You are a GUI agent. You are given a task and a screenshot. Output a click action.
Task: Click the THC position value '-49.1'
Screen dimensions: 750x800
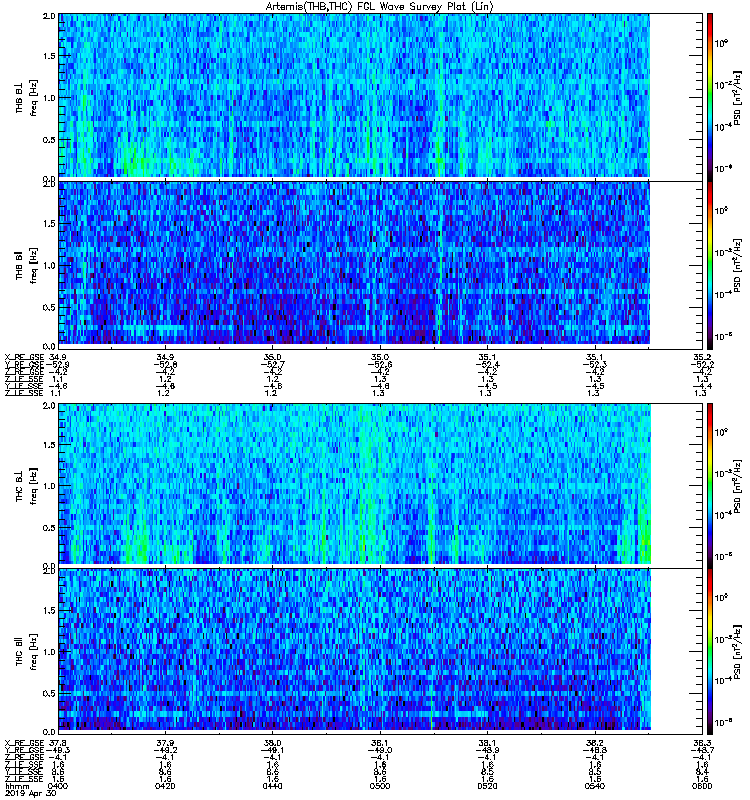(x=272, y=751)
